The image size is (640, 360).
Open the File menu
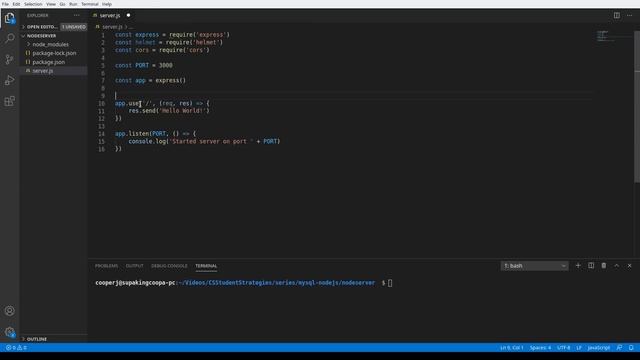(x=5, y=4)
